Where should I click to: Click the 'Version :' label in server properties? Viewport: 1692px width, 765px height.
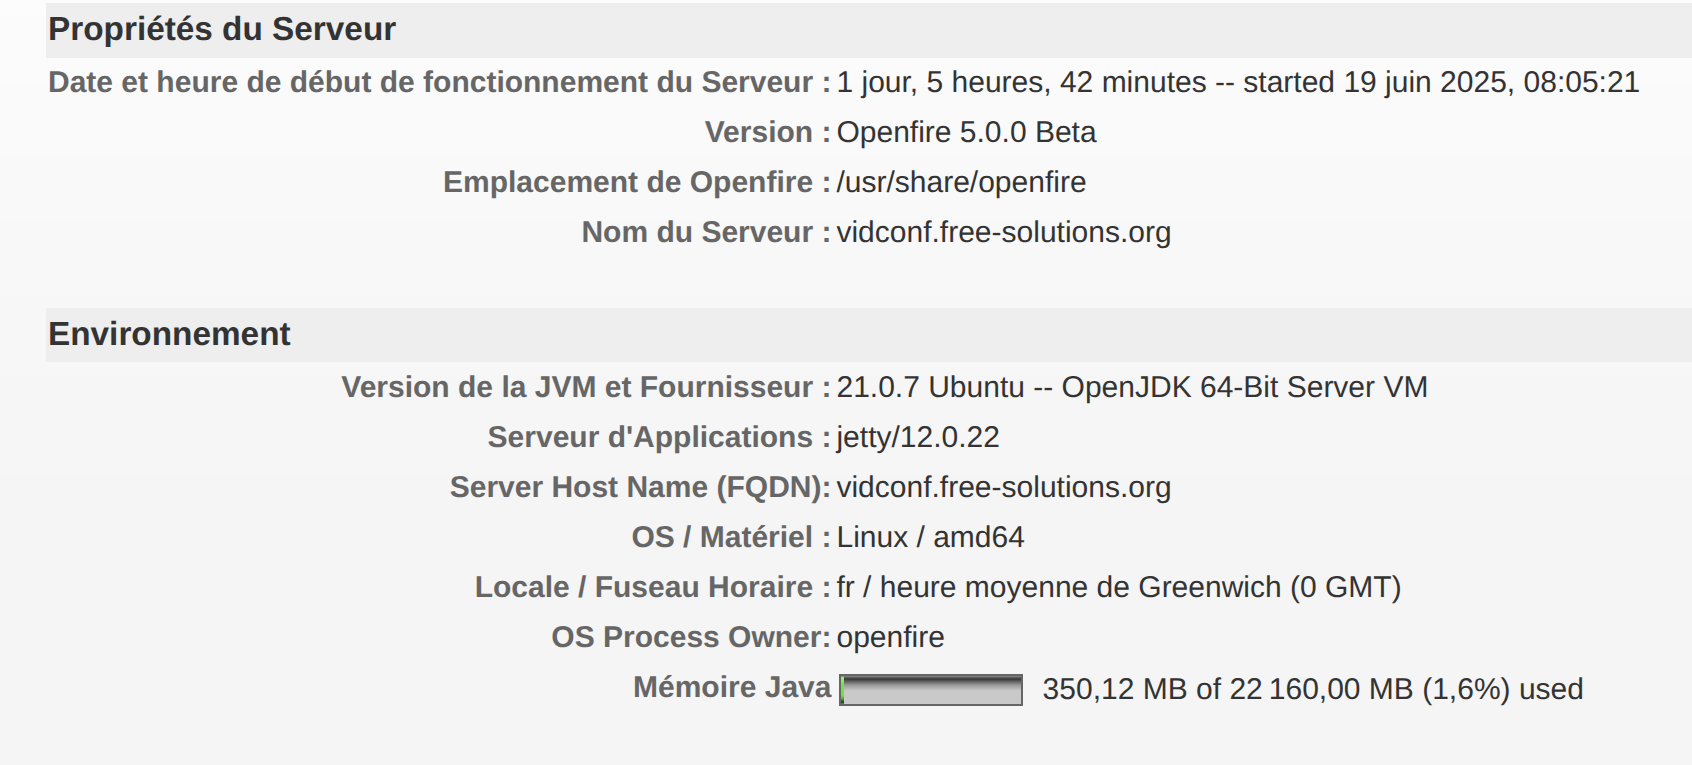point(767,132)
